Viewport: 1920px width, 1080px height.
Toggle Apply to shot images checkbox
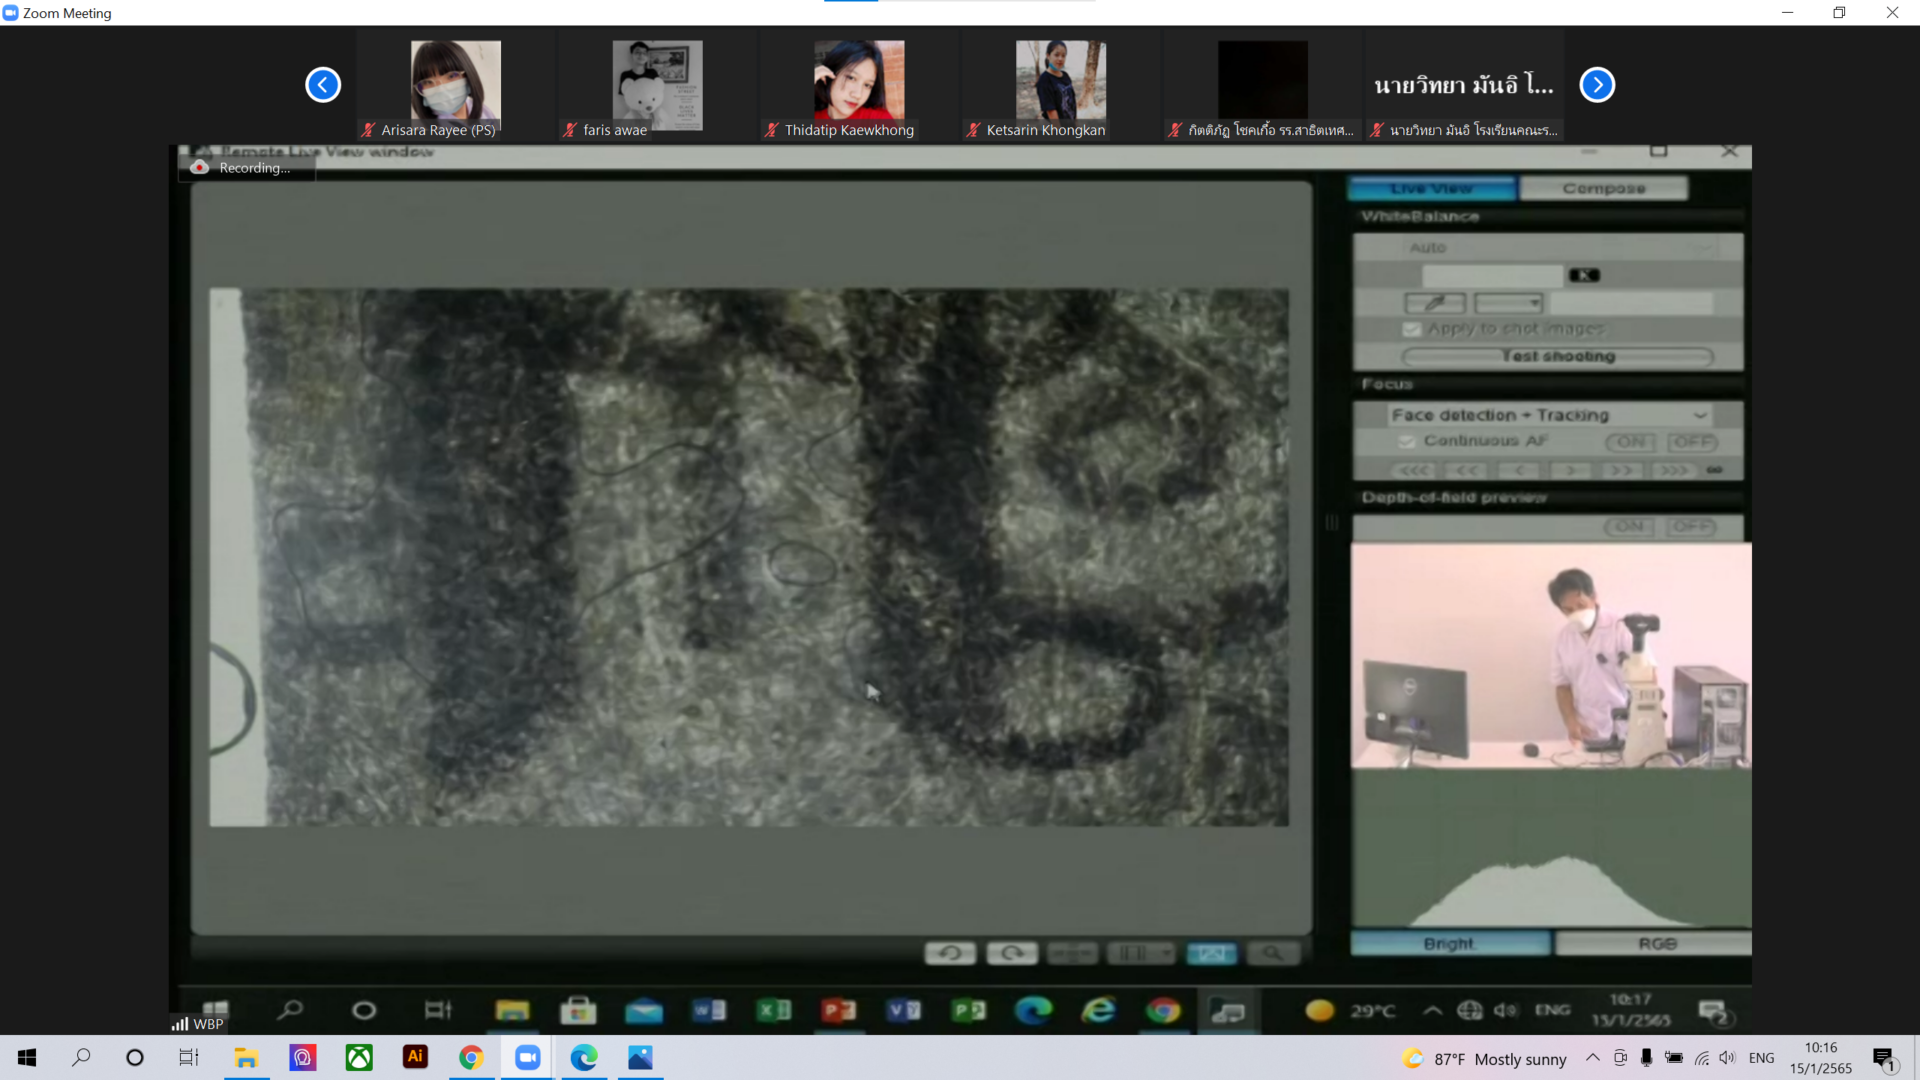coord(1412,329)
